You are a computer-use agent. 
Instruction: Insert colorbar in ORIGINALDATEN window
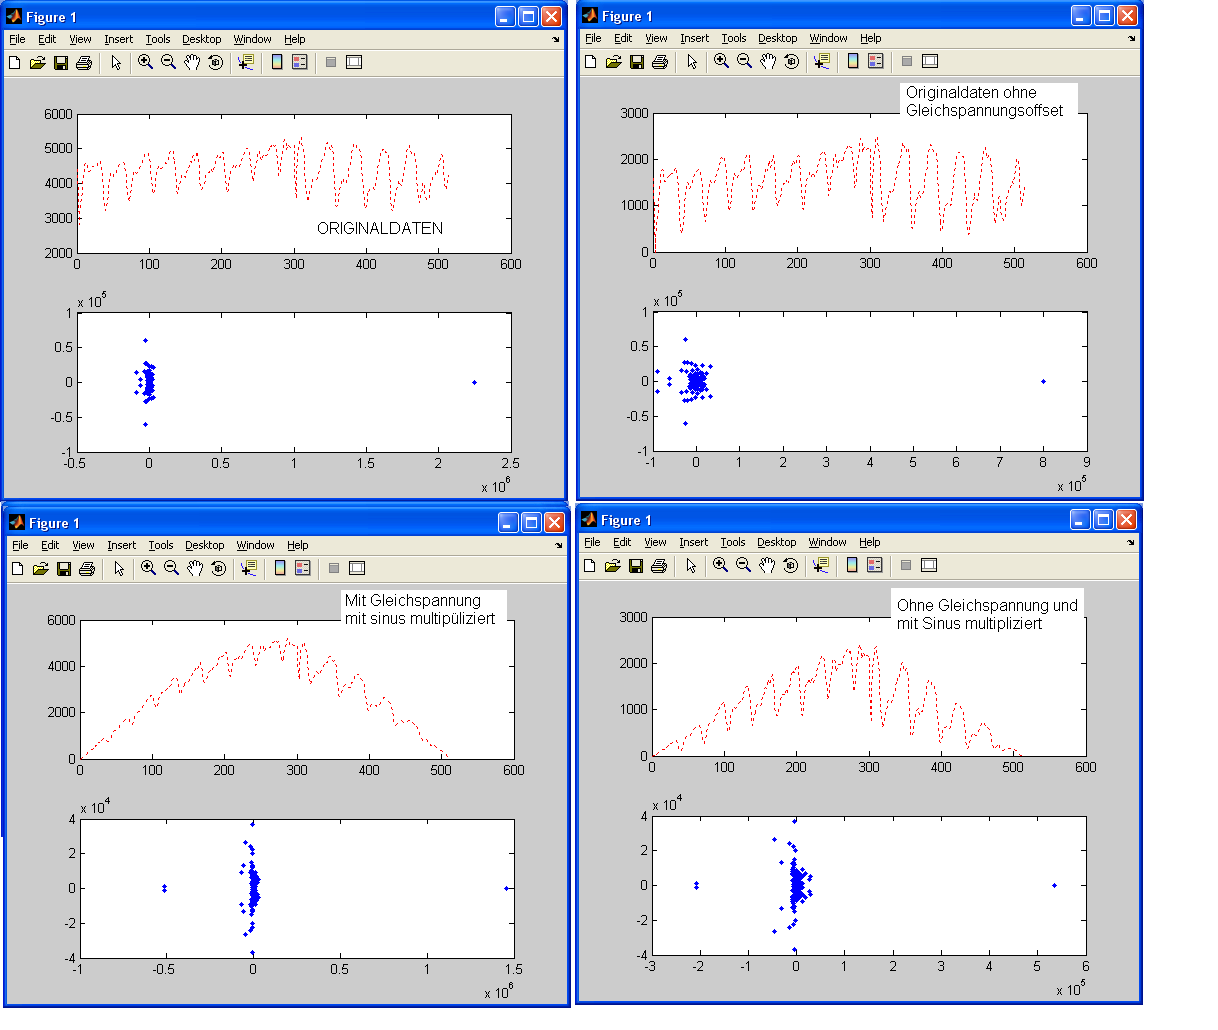click(x=277, y=62)
